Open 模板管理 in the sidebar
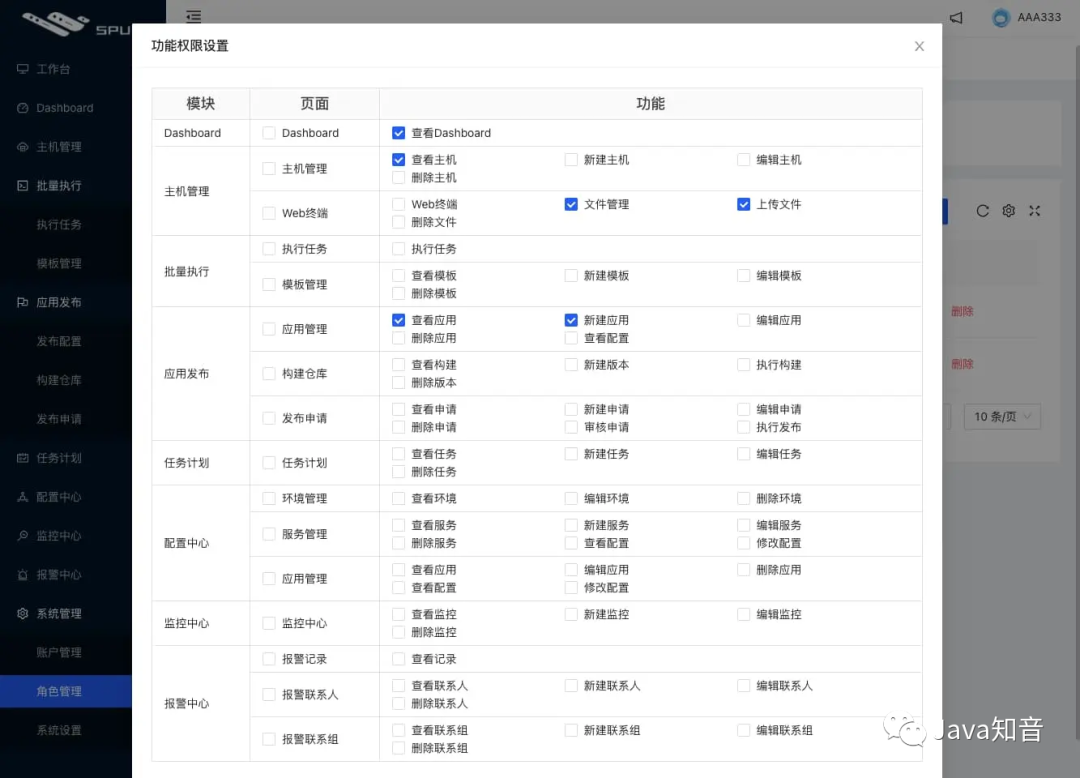This screenshot has height=778, width=1080. (x=59, y=263)
